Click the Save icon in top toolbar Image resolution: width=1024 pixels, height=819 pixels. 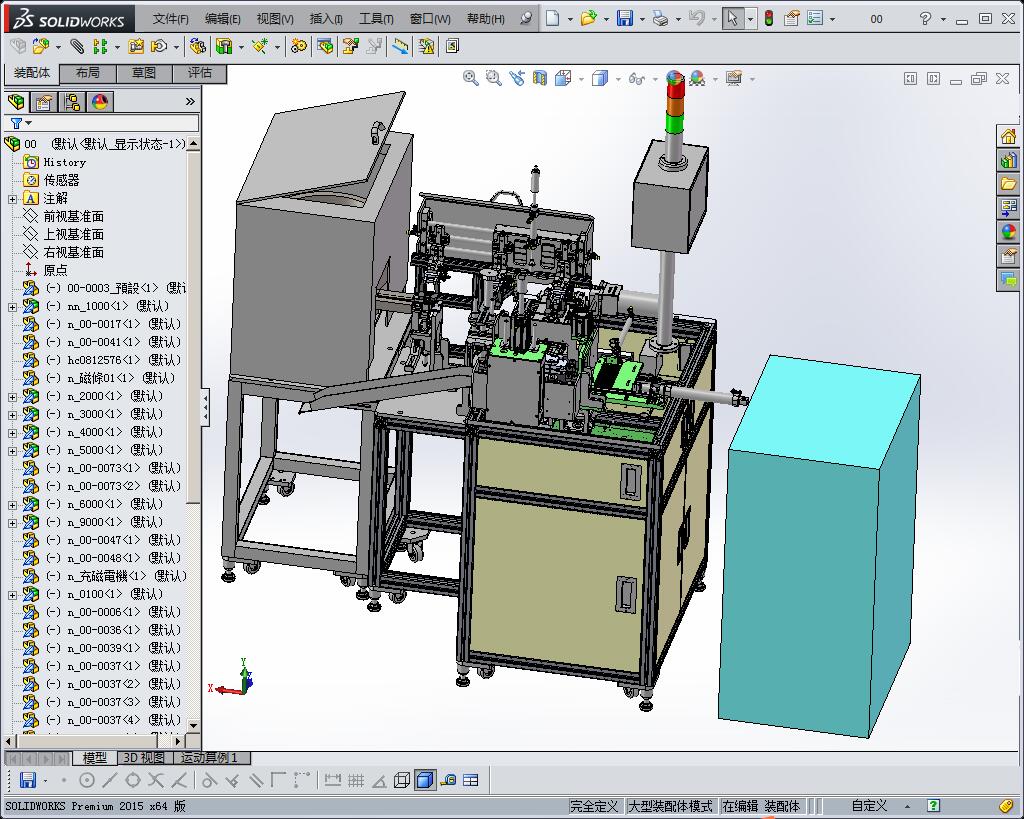click(x=625, y=18)
